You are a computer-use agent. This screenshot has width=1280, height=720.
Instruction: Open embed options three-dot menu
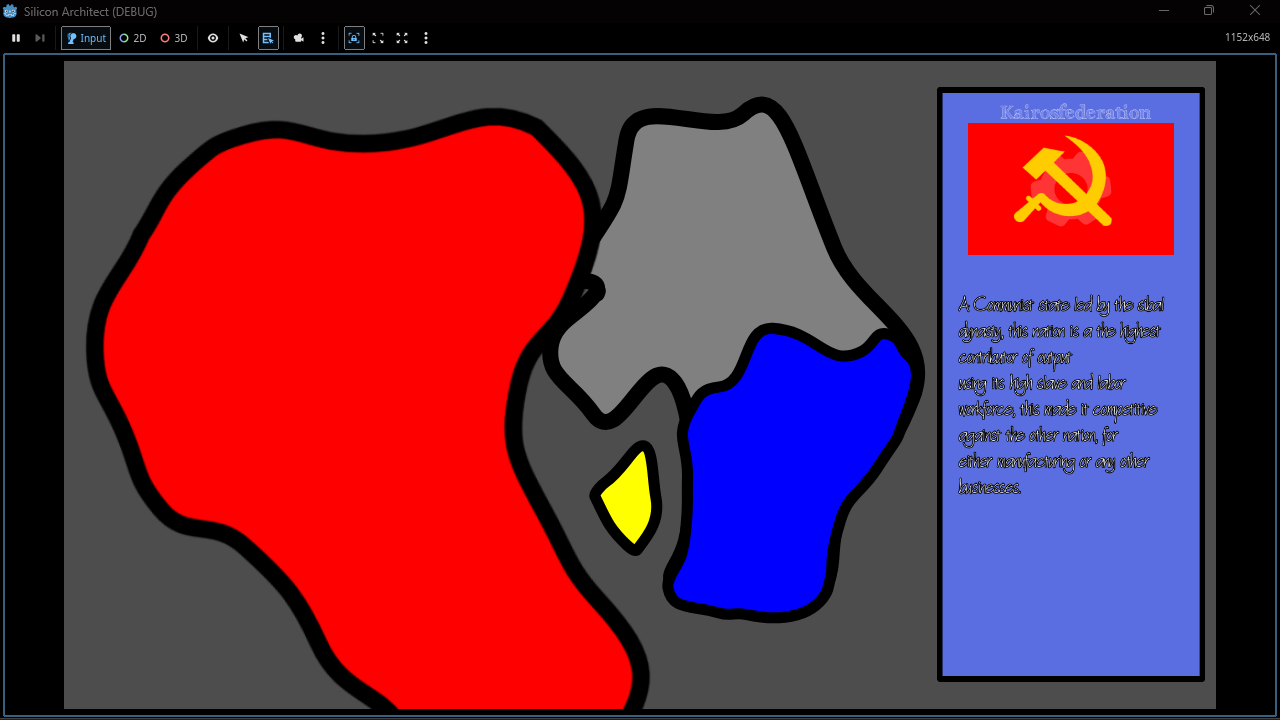click(x=426, y=38)
